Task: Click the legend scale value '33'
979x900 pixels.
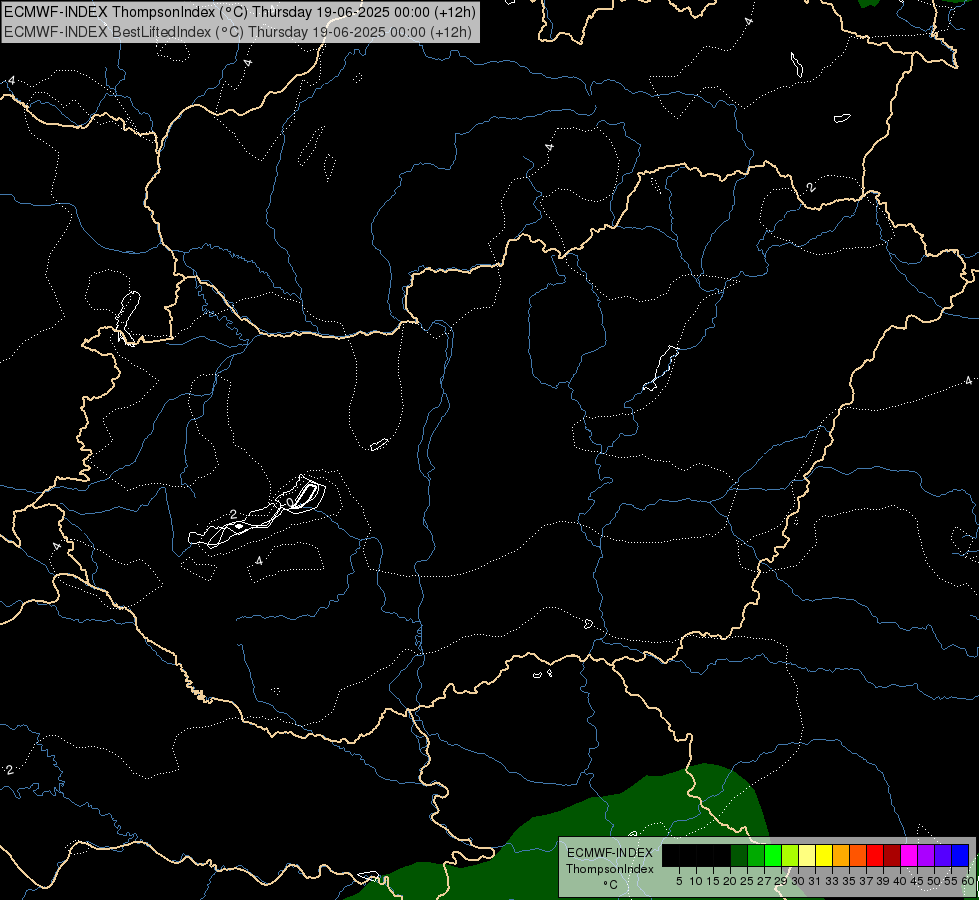Action: pyautogui.click(x=832, y=881)
